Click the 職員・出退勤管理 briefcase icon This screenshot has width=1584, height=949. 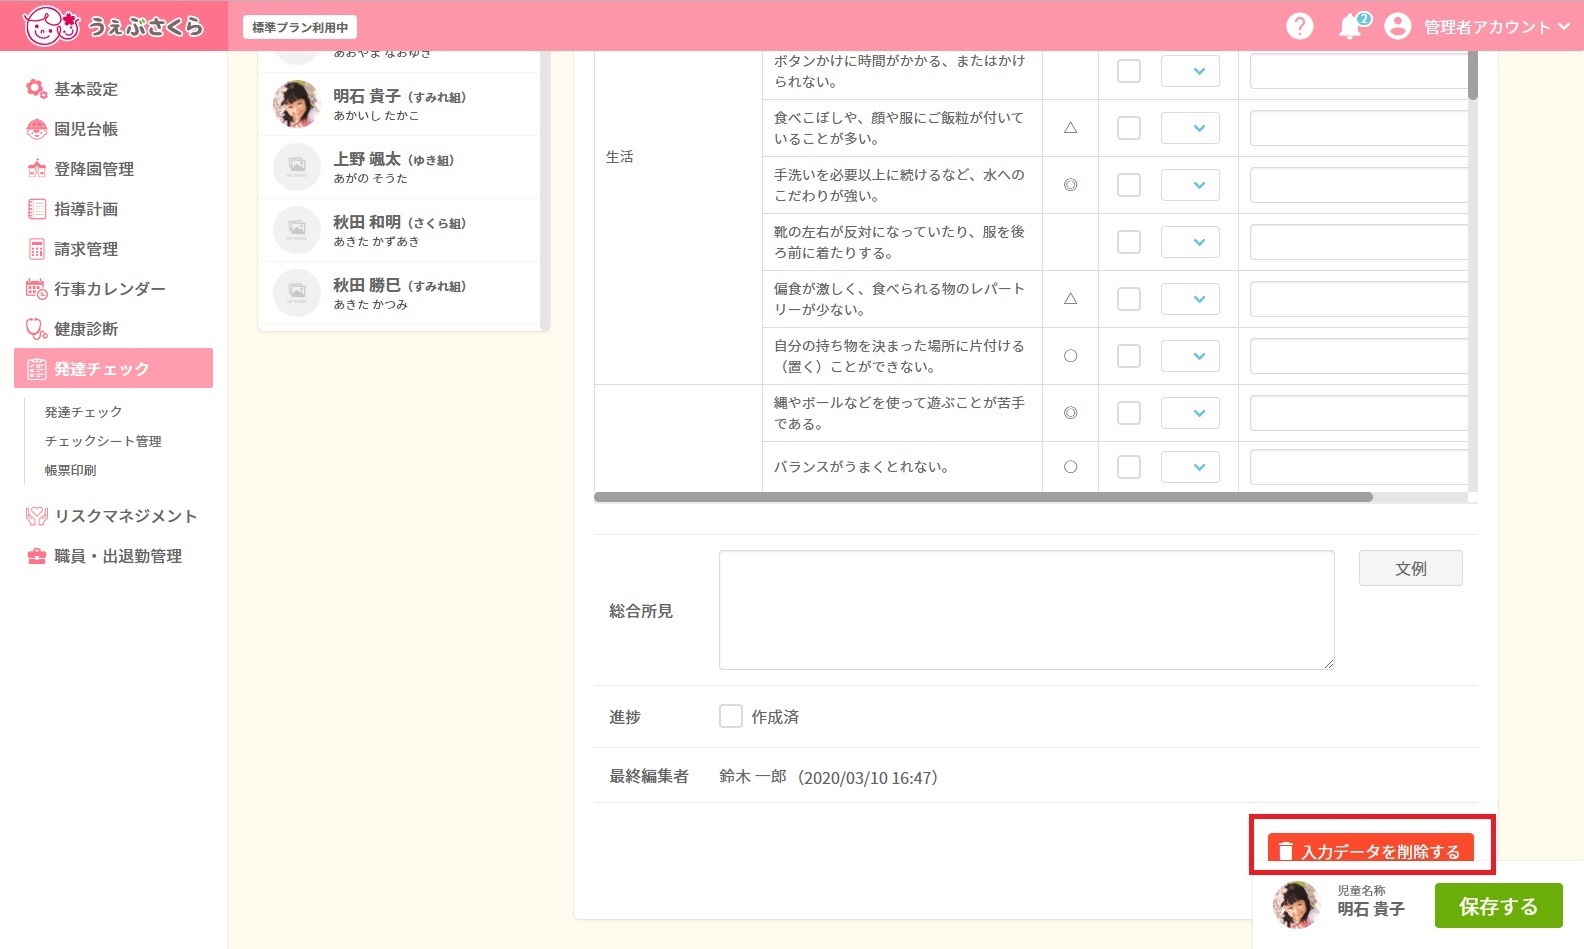37,556
